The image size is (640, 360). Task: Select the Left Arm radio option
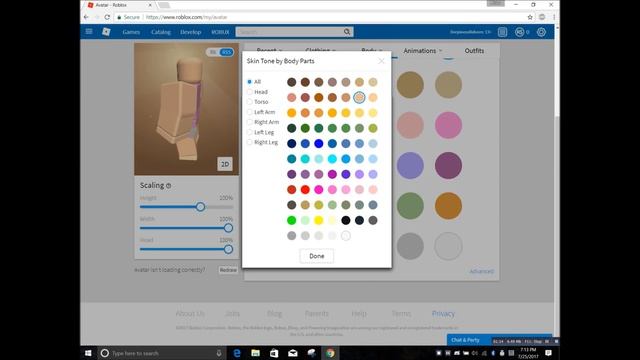click(x=249, y=112)
